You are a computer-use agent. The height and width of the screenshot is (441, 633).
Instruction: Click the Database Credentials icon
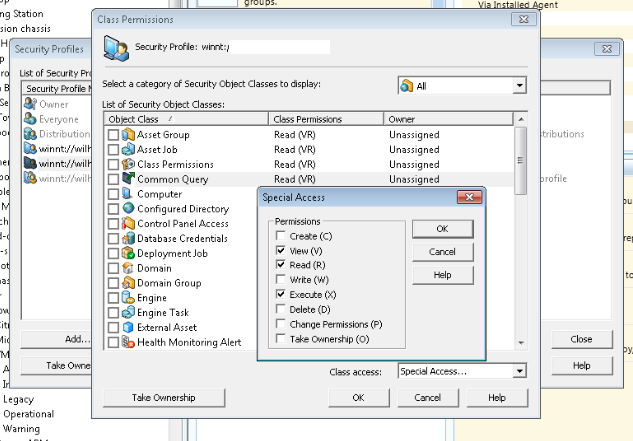[128, 239]
